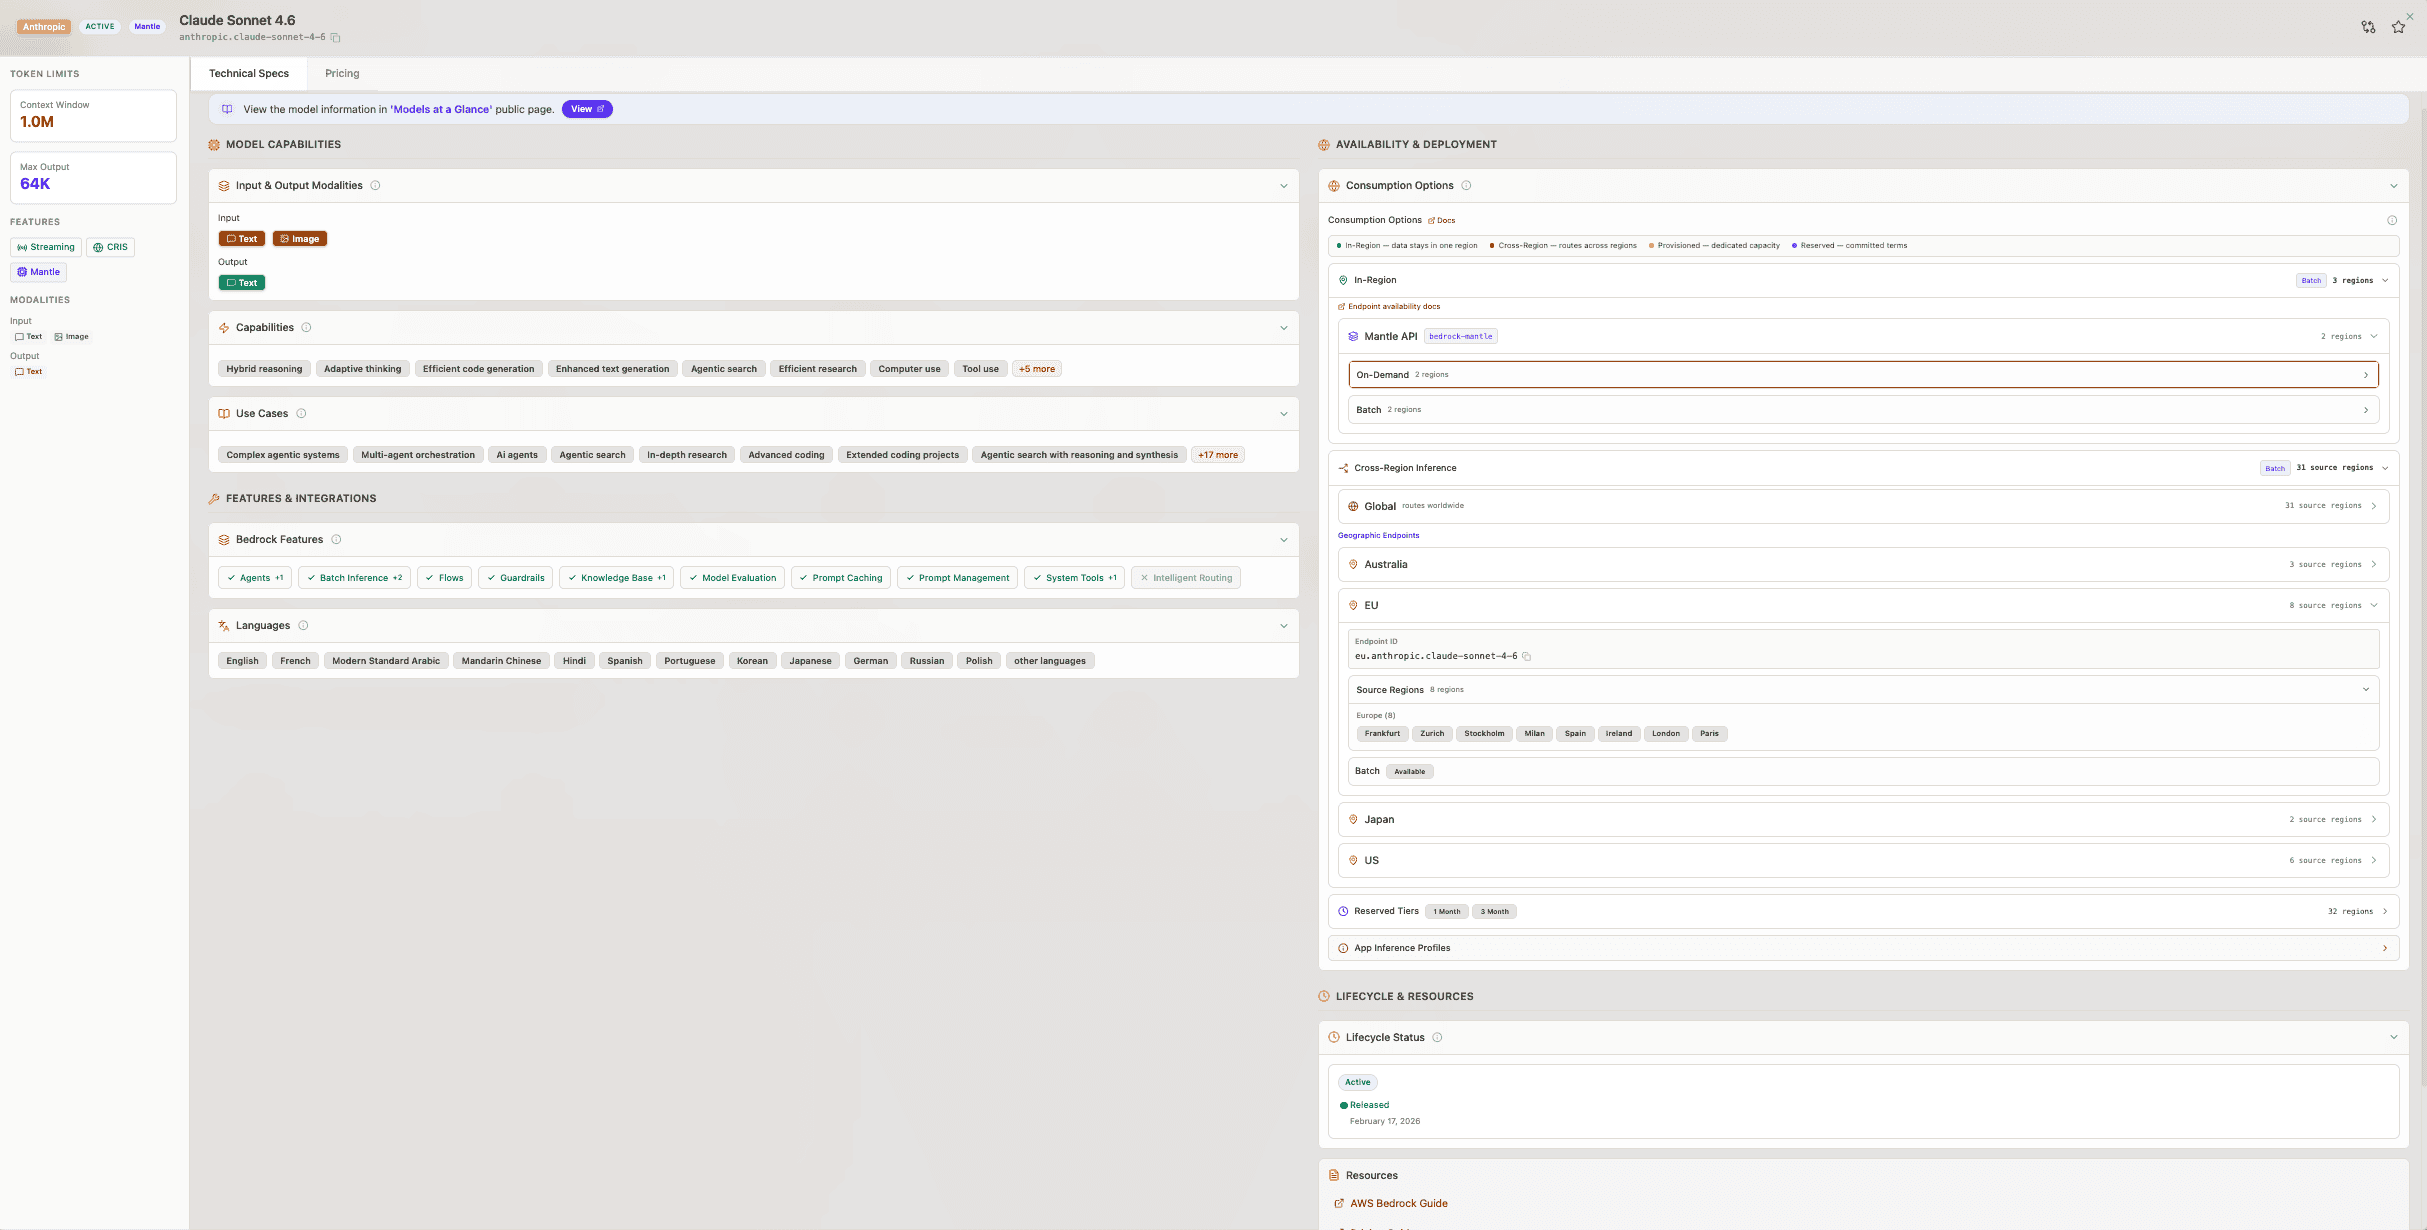The image size is (2427, 1230).
Task: Close the model details panel
Action: coord(2410,16)
